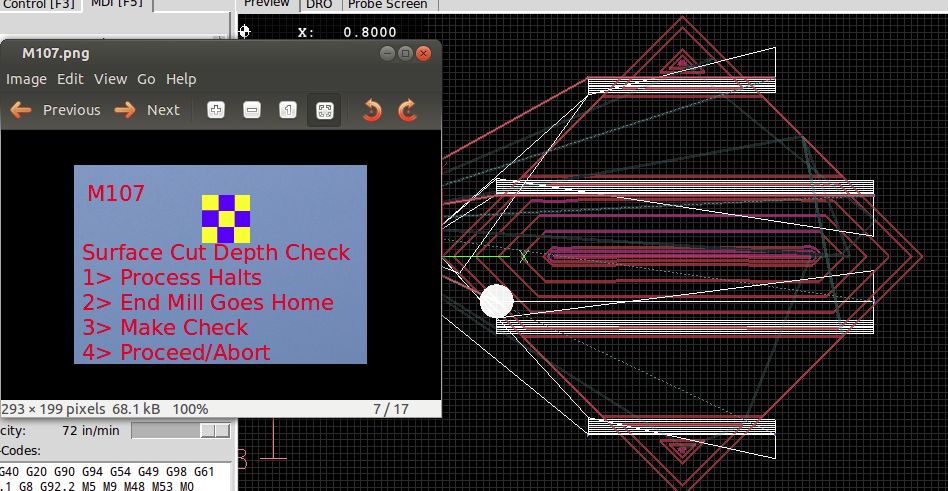Click the Previous image arrow button

56,110
